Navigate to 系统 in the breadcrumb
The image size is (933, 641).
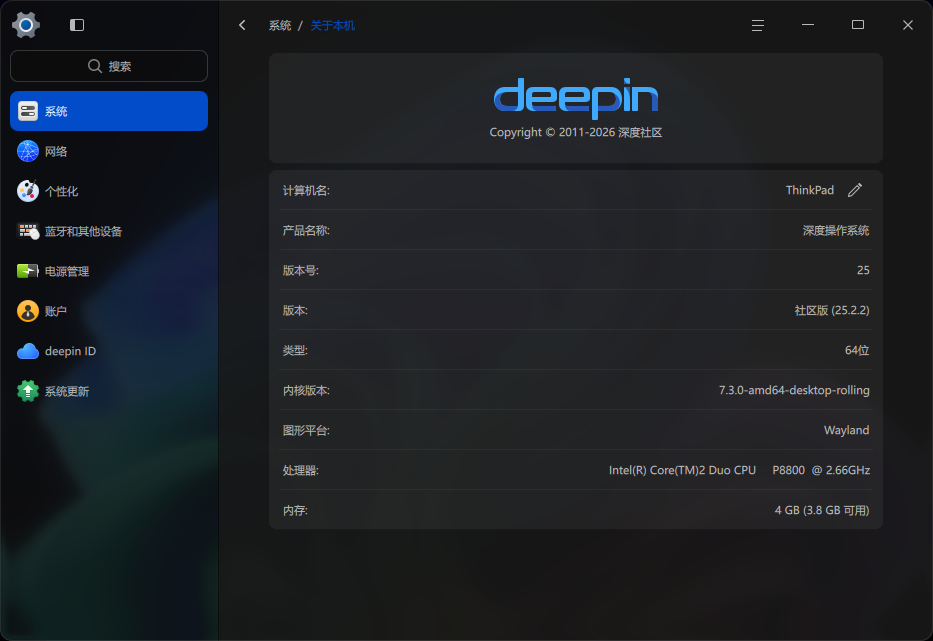pos(280,26)
